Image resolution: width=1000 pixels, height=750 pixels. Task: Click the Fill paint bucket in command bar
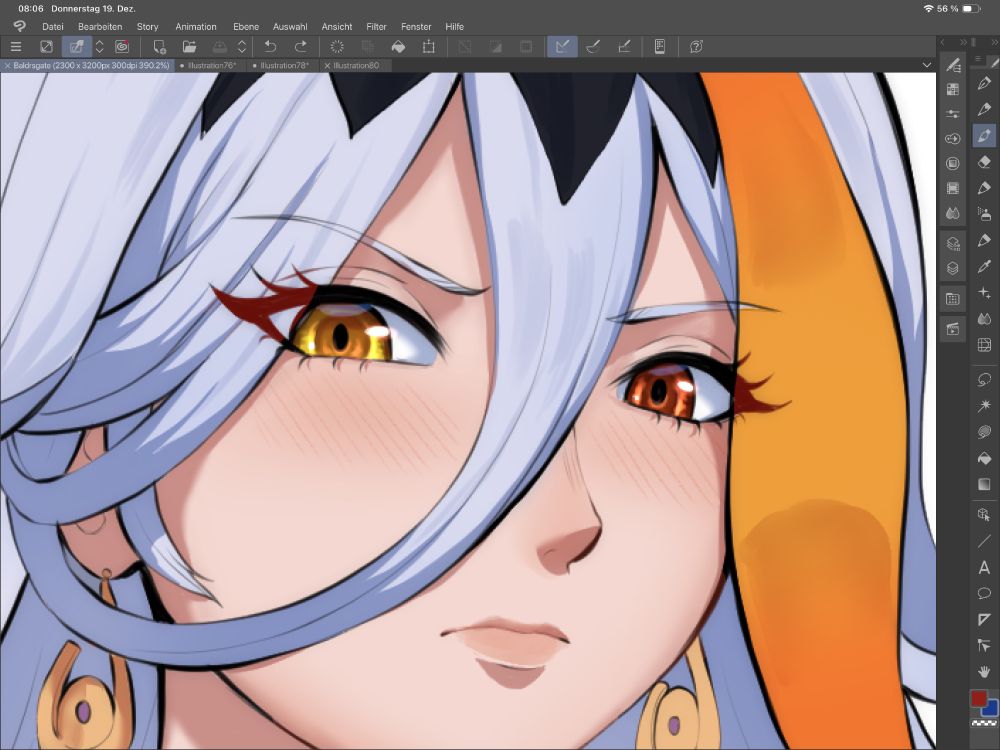coord(398,47)
